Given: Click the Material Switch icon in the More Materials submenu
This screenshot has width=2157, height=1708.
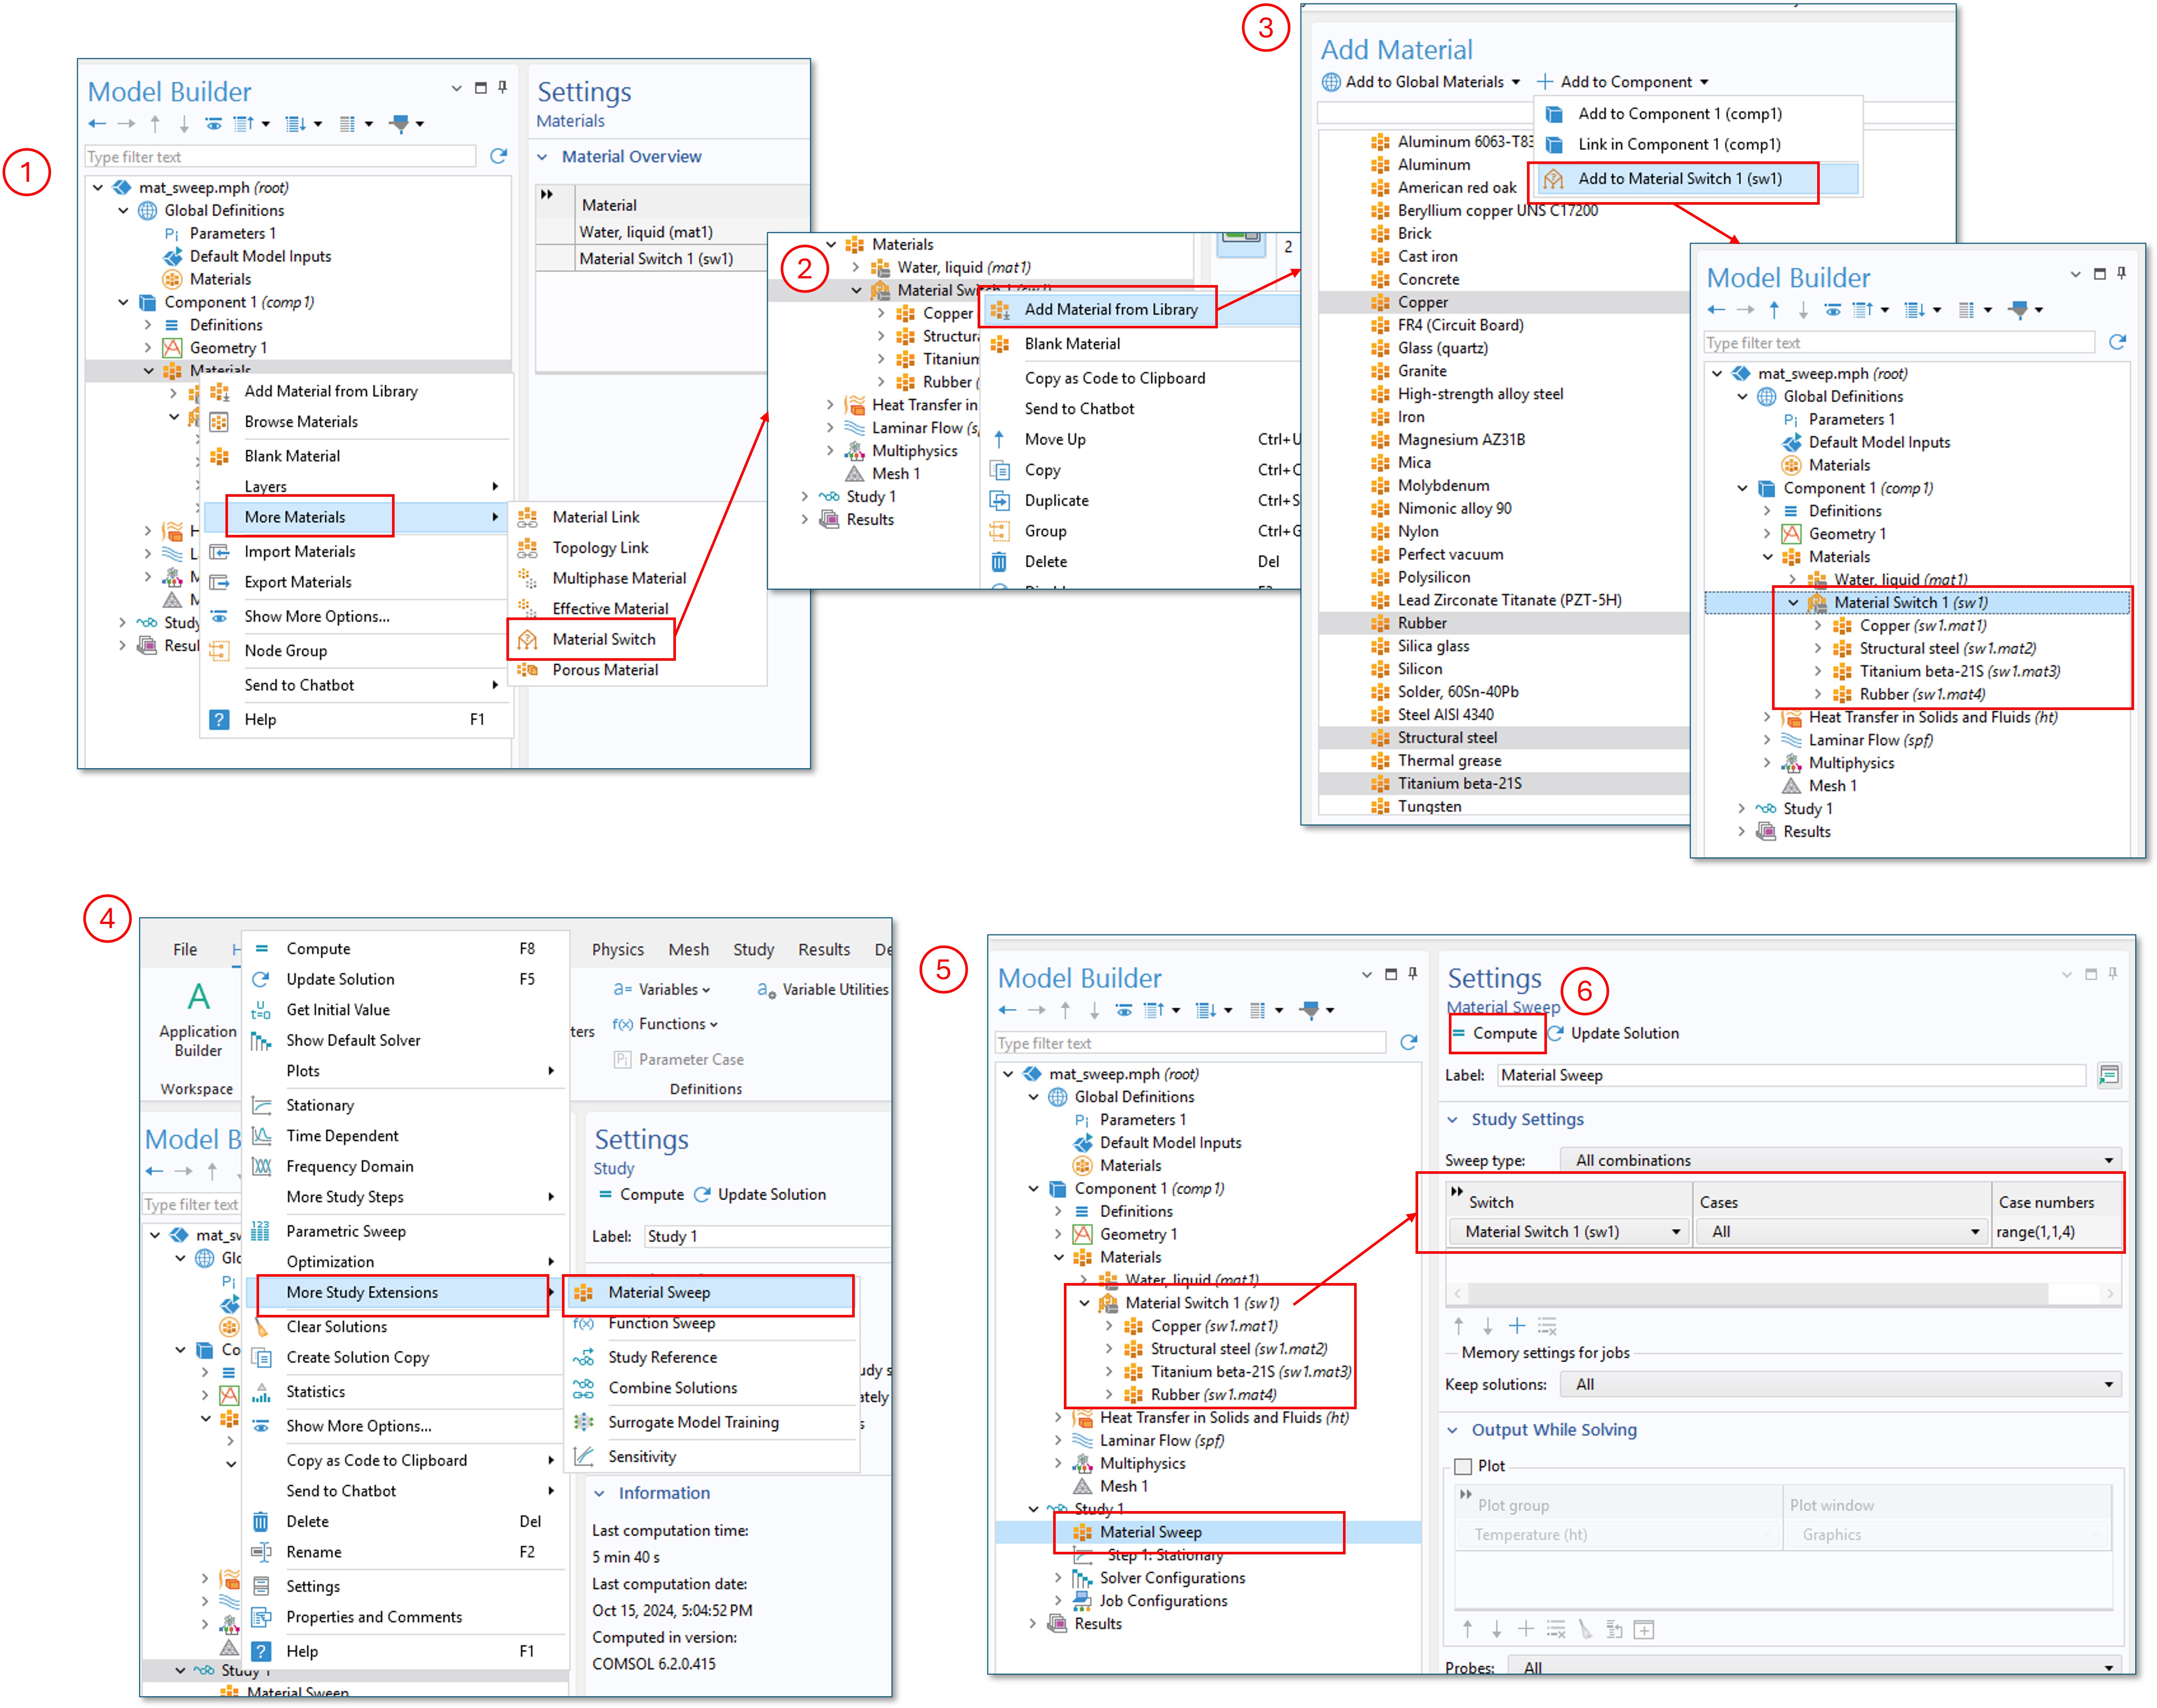Looking at the screenshot, I should (527, 639).
